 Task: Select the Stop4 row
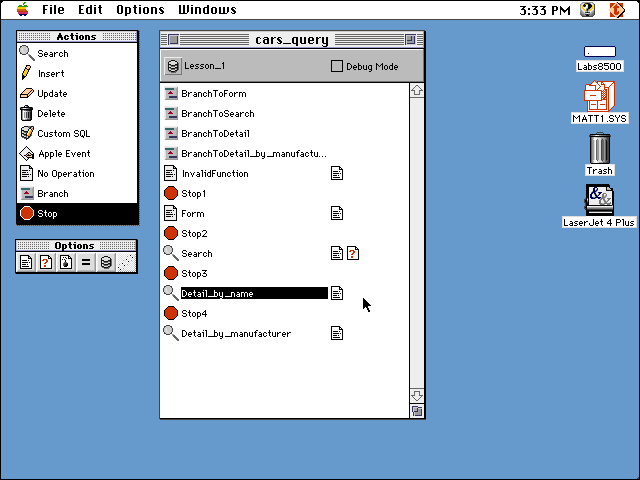click(194, 313)
